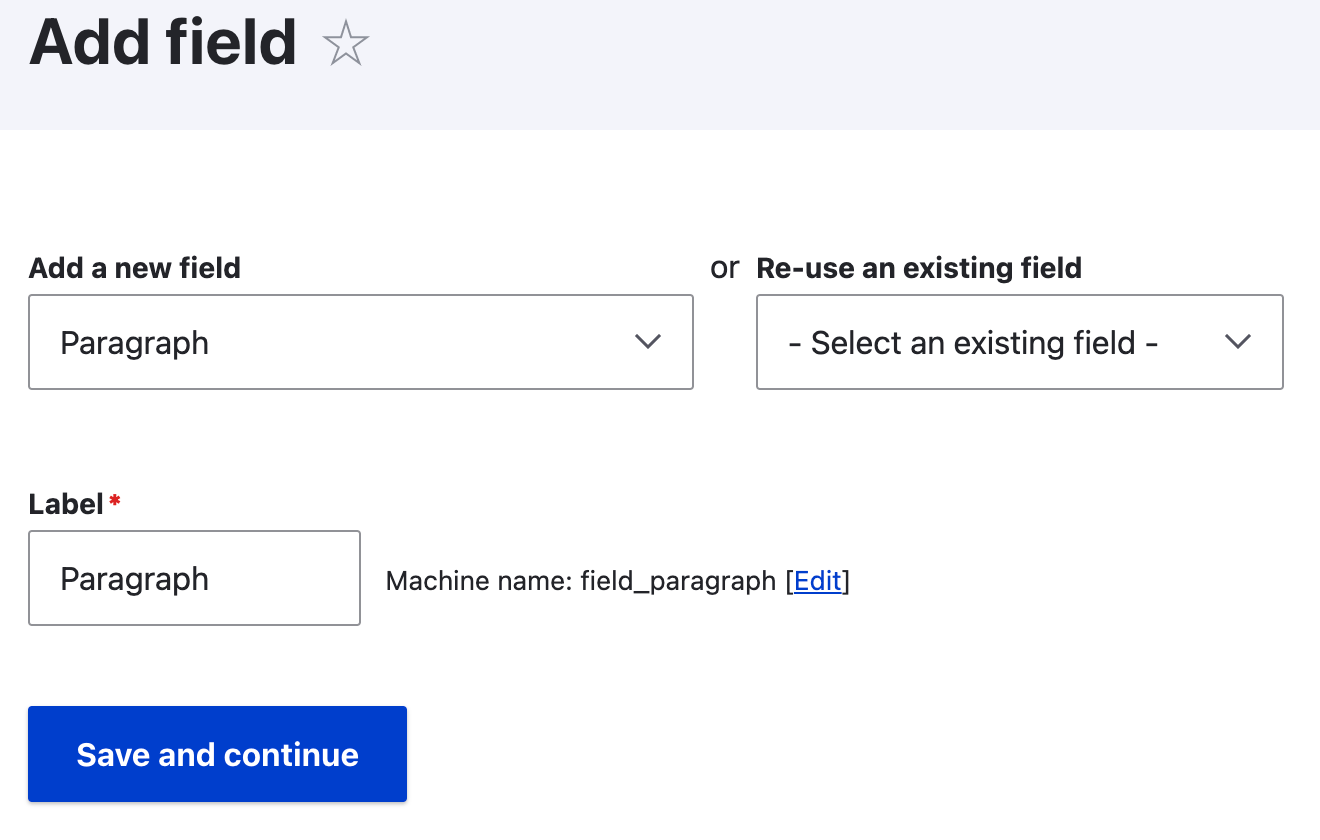The width and height of the screenshot is (1320, 840).
Task: Click the chevron on the Paragraph field selector
Action: click(x=648, y=342)
